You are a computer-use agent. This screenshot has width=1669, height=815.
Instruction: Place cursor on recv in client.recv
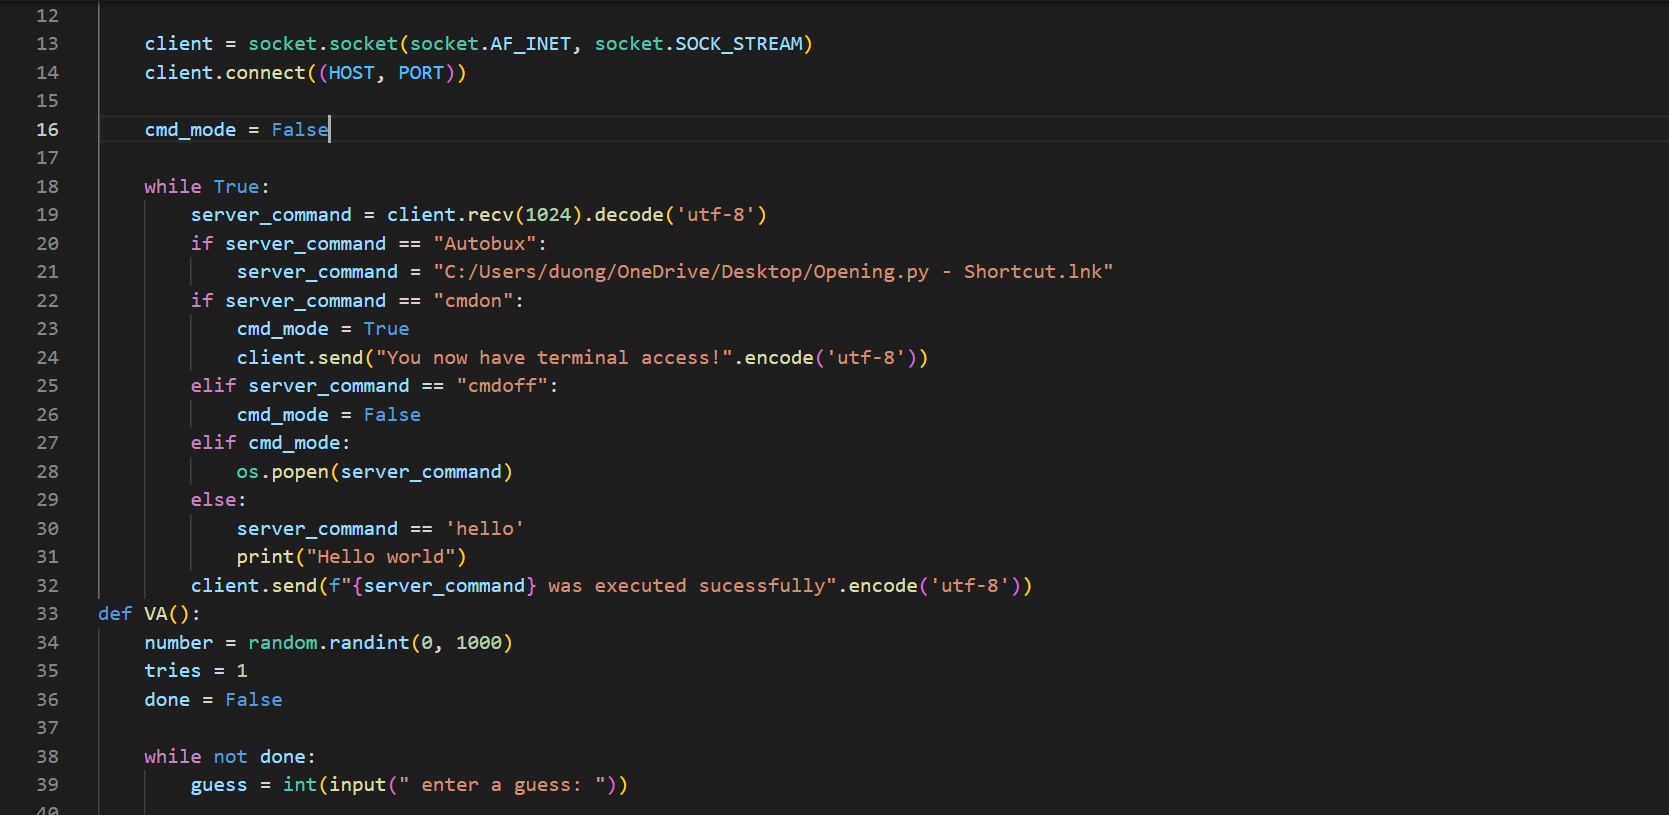coord(491,215)
